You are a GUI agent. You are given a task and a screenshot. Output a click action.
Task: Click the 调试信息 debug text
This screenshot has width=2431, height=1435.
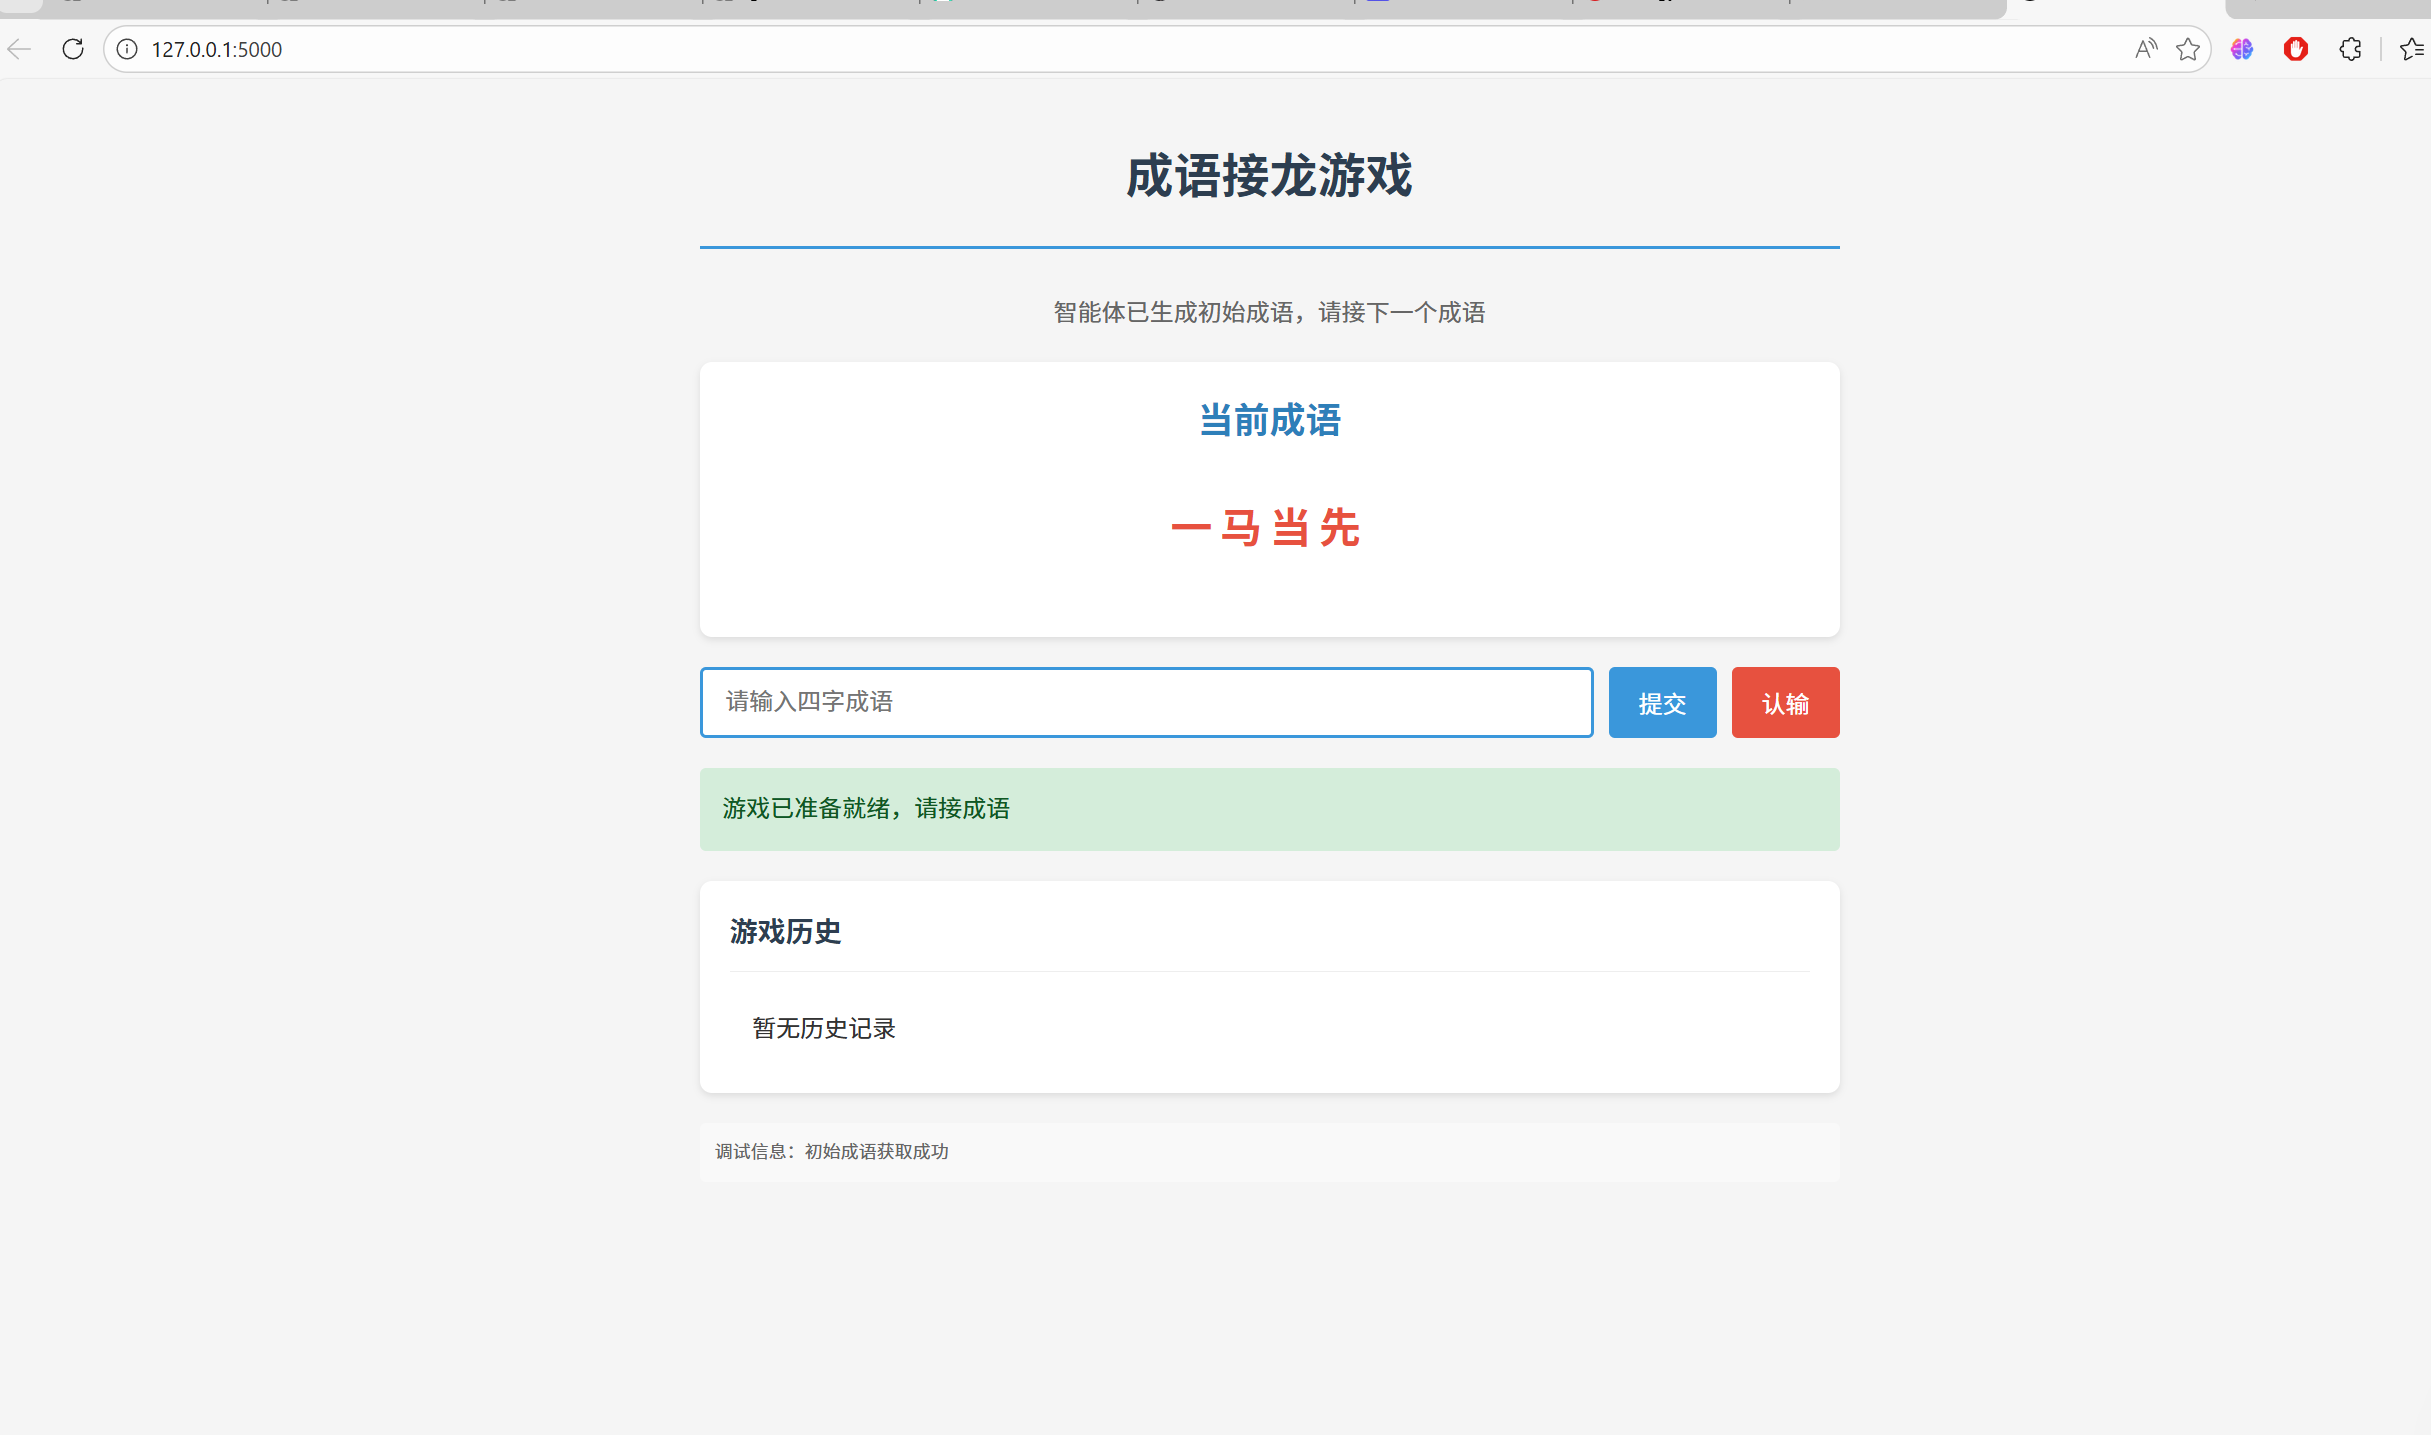click(x=832, y=1151)
